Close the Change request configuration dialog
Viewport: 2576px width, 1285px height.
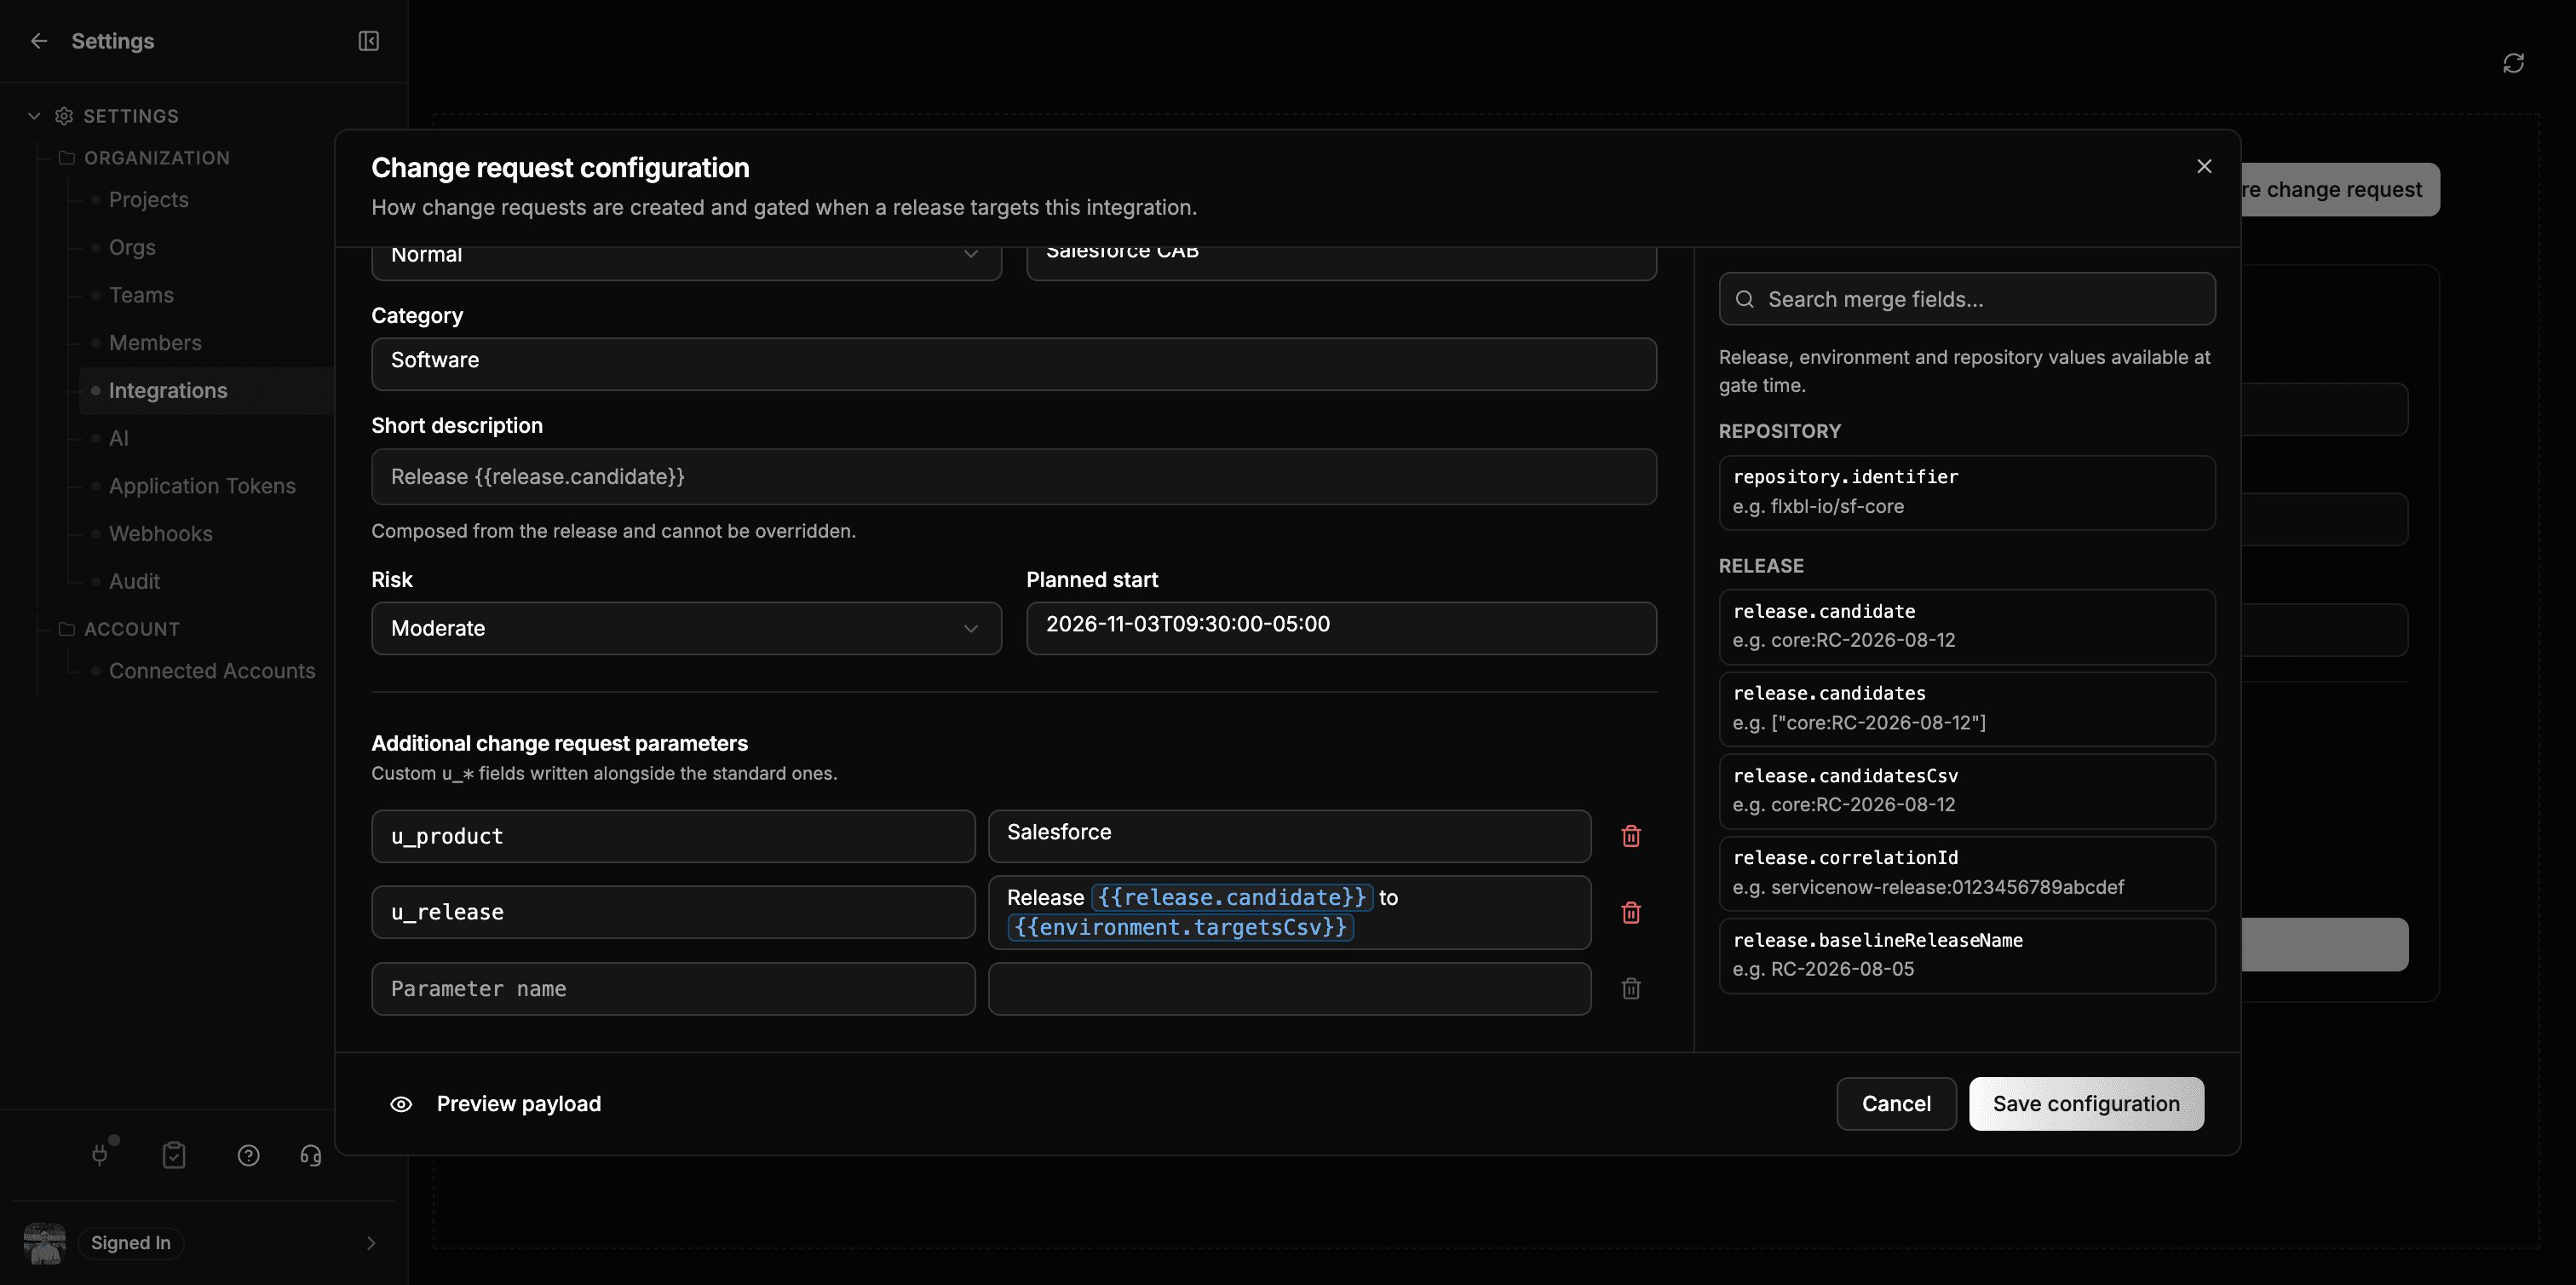click(x=2204, y=166)
